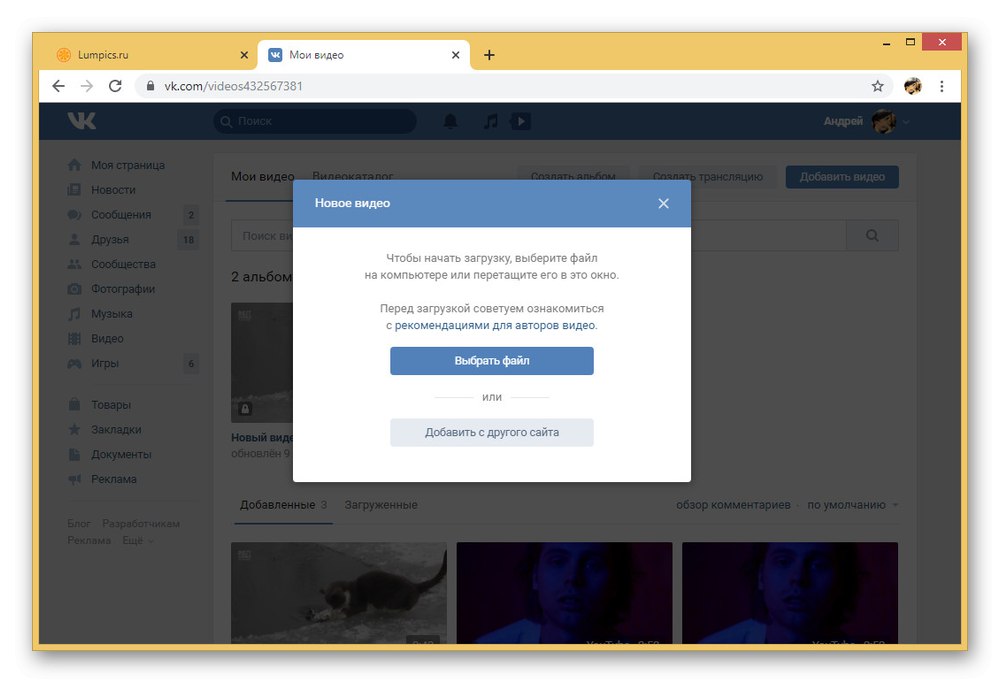Viewport: 1000px width, 683px height.
Task: Click the Видео film icon in sidebar
Action: point(75,339)
